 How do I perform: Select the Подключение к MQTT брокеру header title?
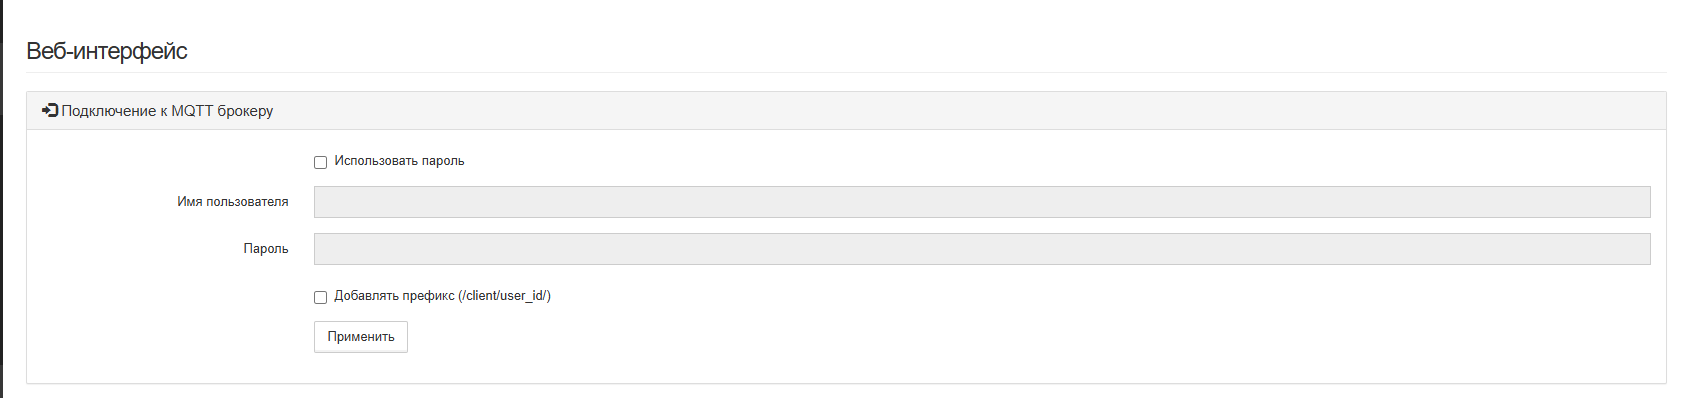[x=167, y=111]
